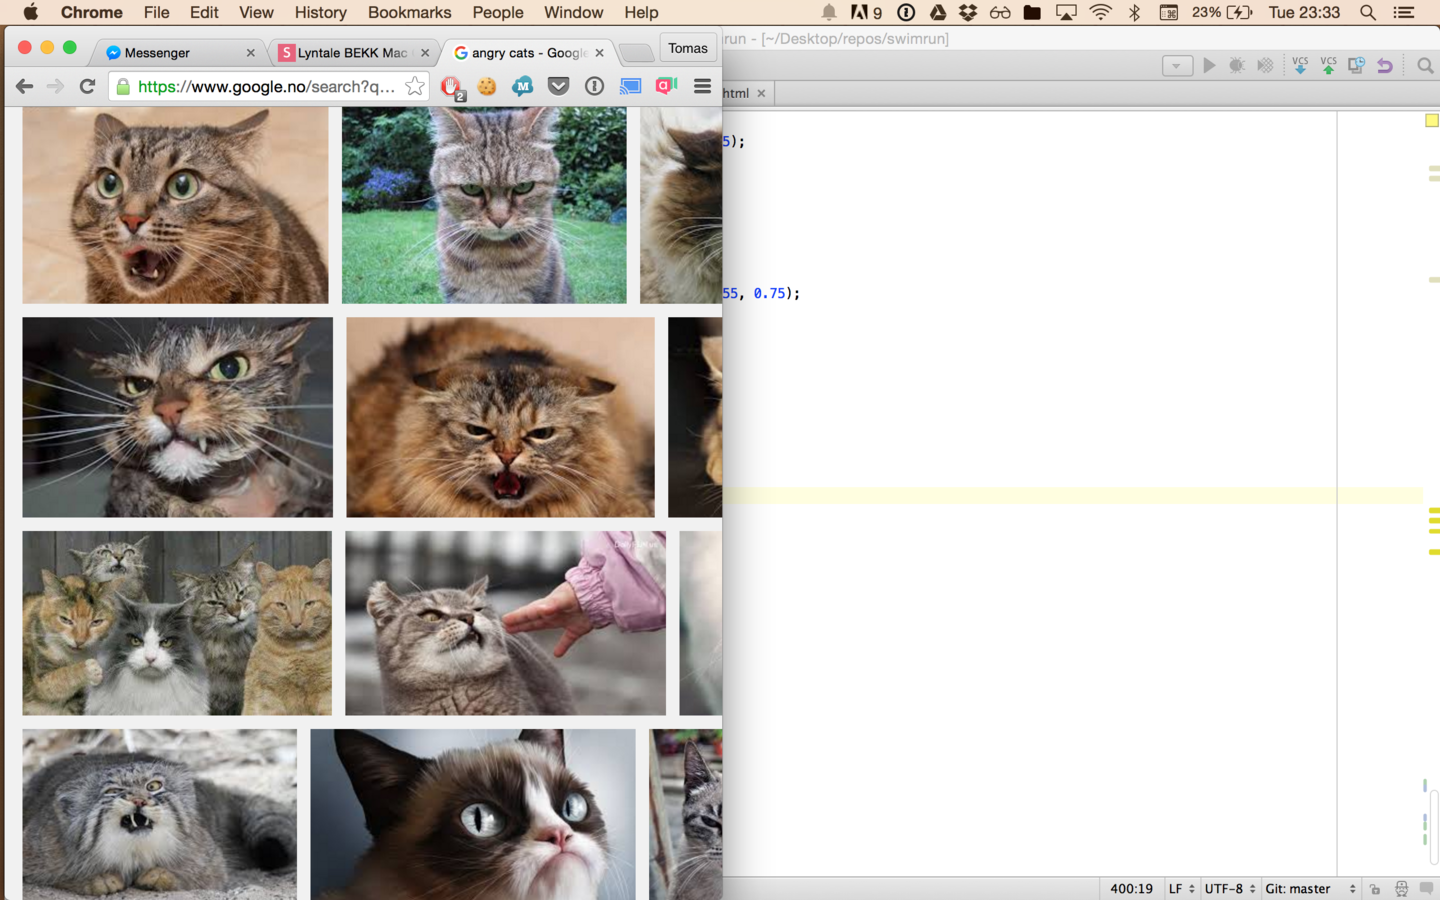The width and height of the screenshot is (1440, 900).
Task: Reload the angry cats search page
Action: (87, 86)
